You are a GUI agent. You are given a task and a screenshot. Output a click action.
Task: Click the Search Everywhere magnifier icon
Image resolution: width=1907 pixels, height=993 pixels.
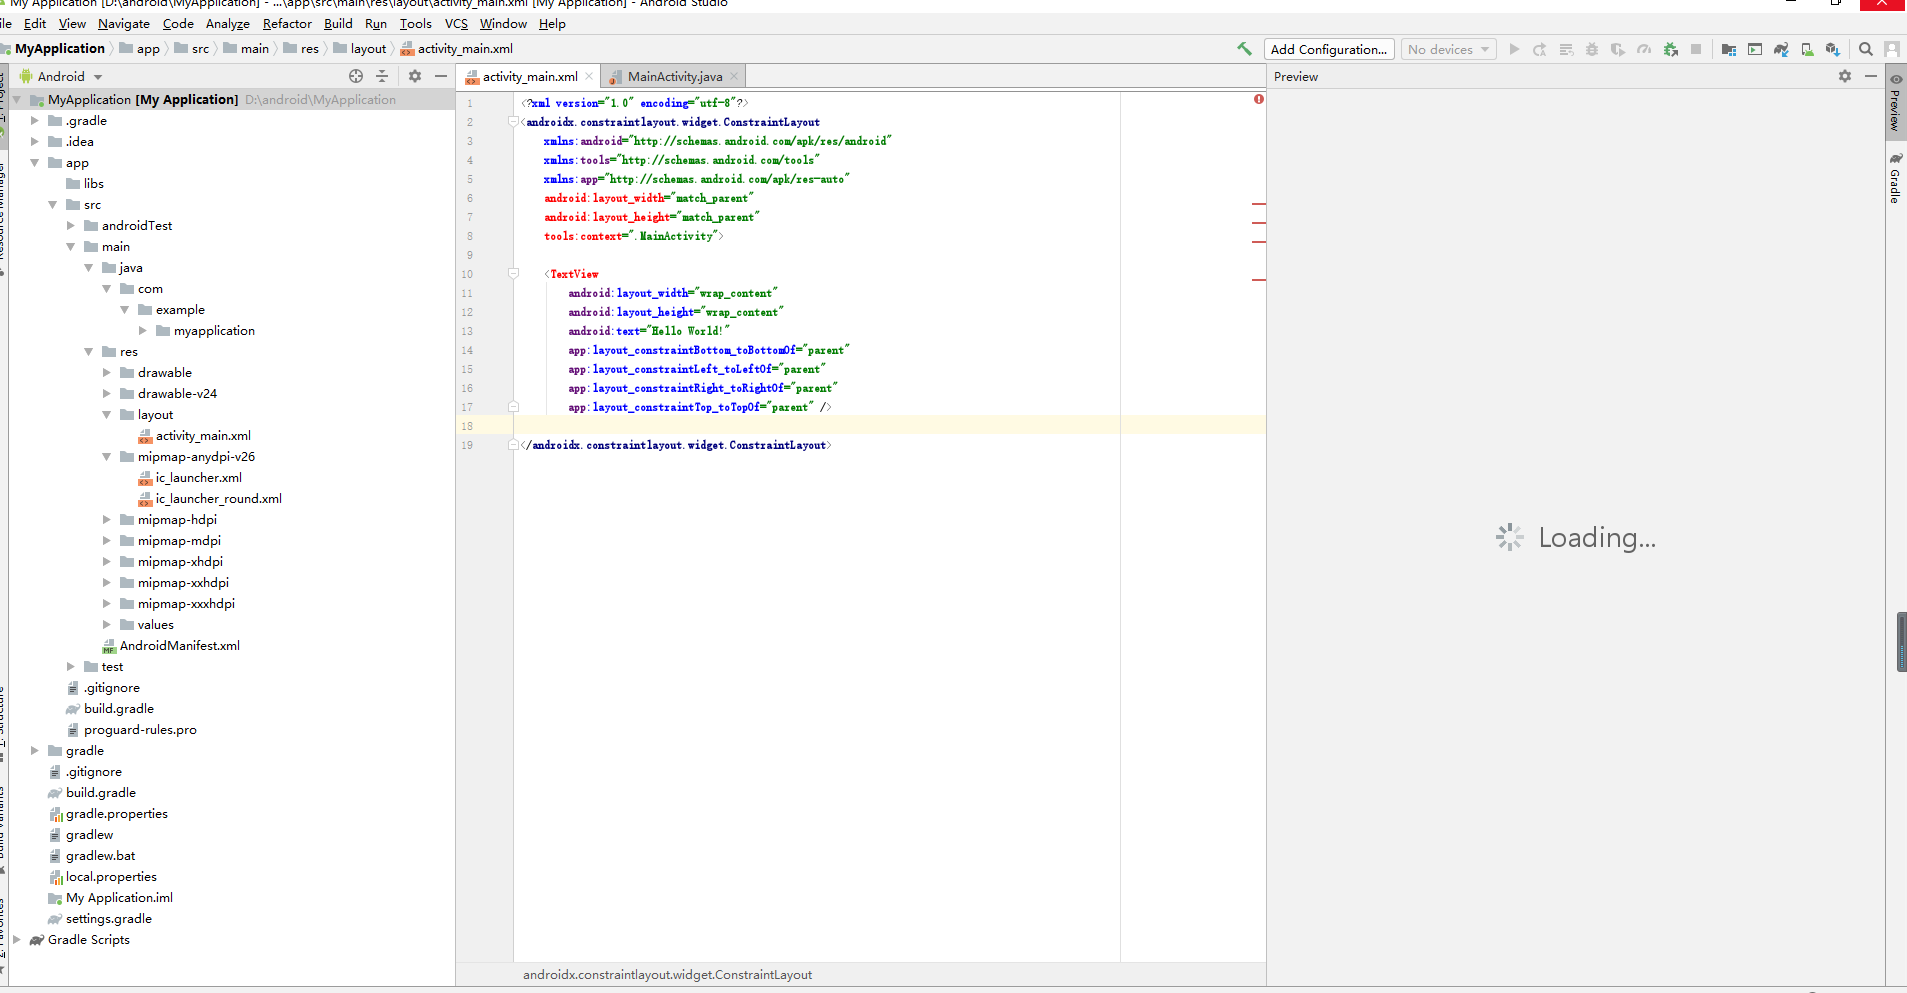coord(1866,49)
